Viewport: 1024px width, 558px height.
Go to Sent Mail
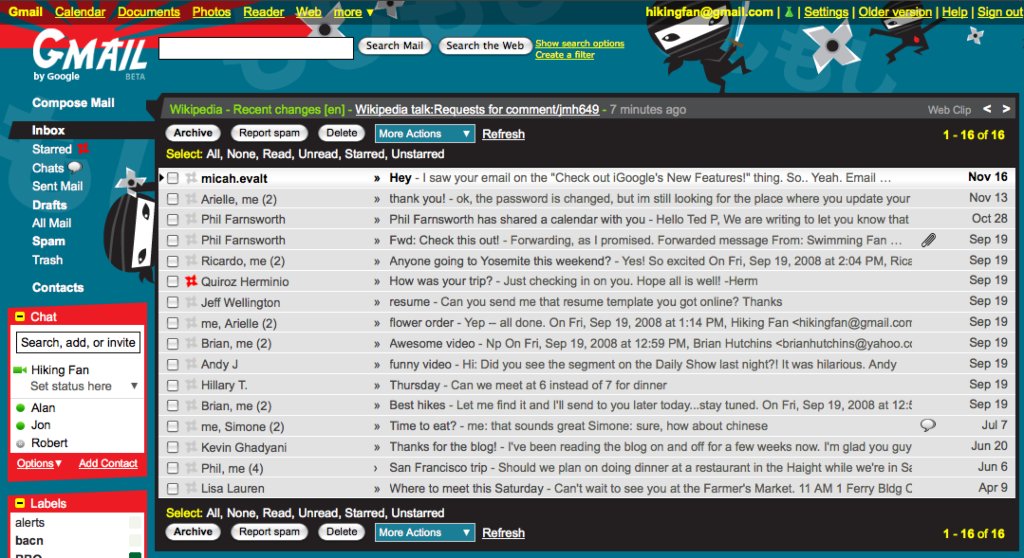57,186
